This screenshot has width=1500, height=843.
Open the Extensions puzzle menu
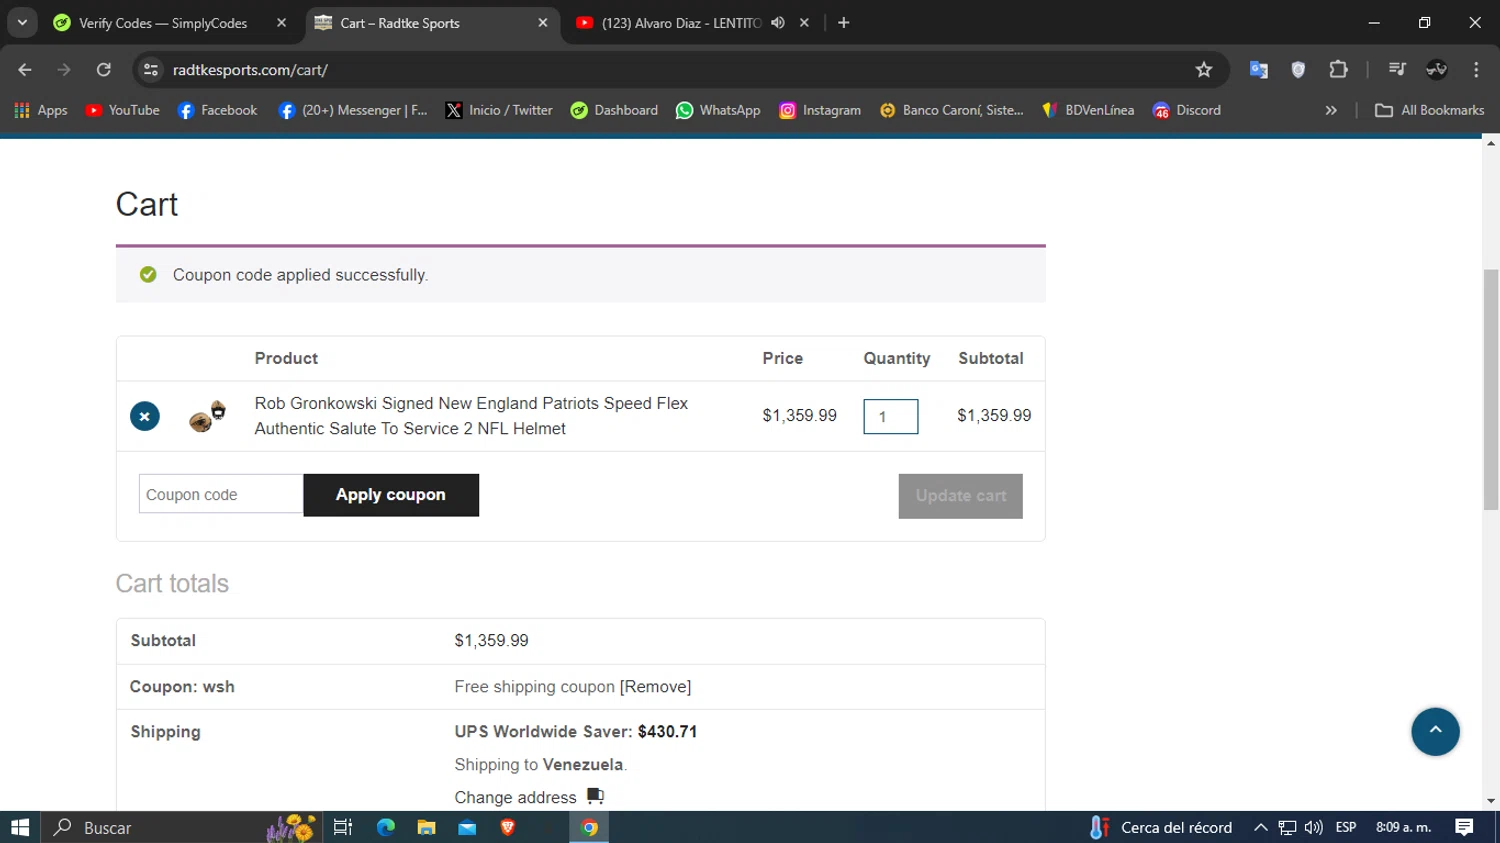click(1338, 69)
